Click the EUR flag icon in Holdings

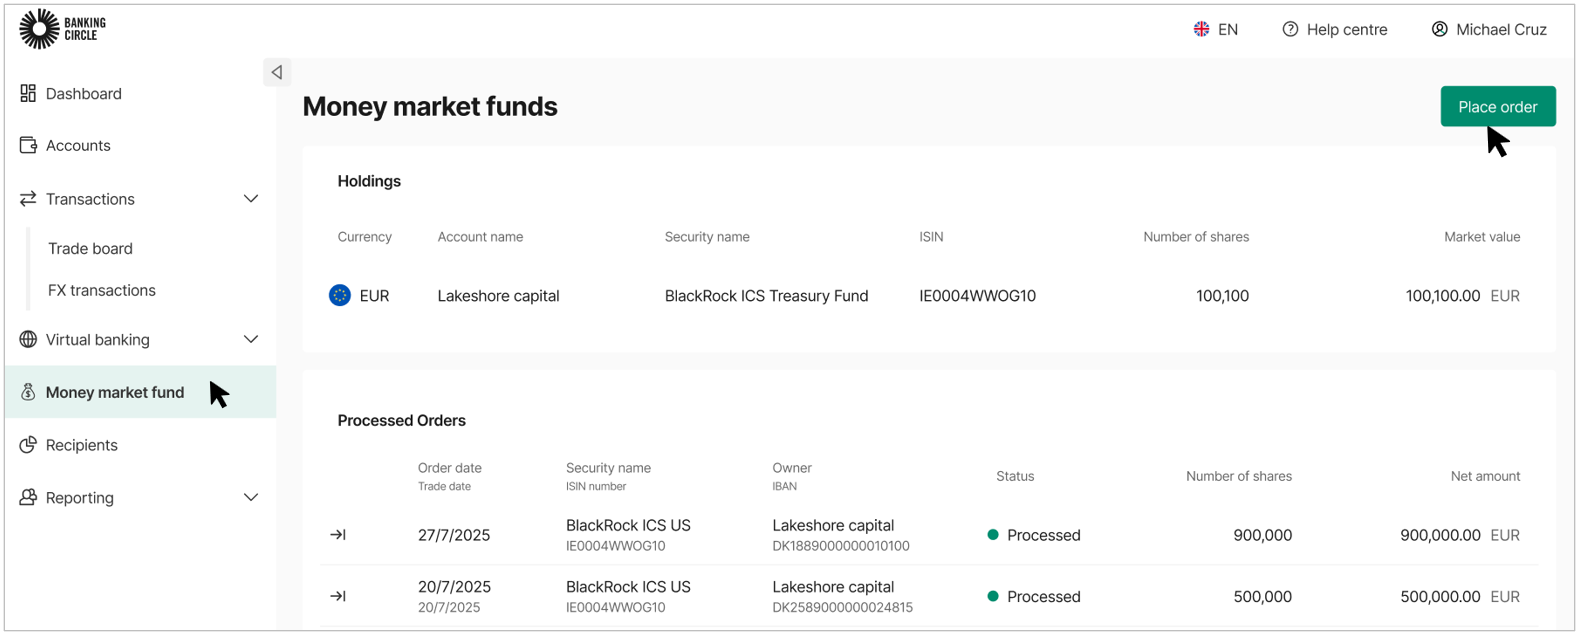(340, 295)
